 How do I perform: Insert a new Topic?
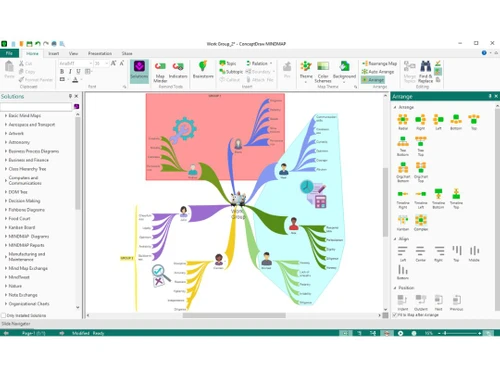click(228, 63)
